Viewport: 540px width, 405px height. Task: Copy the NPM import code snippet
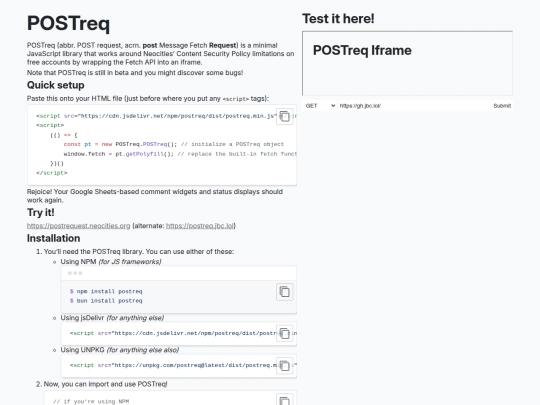[284, 399]
